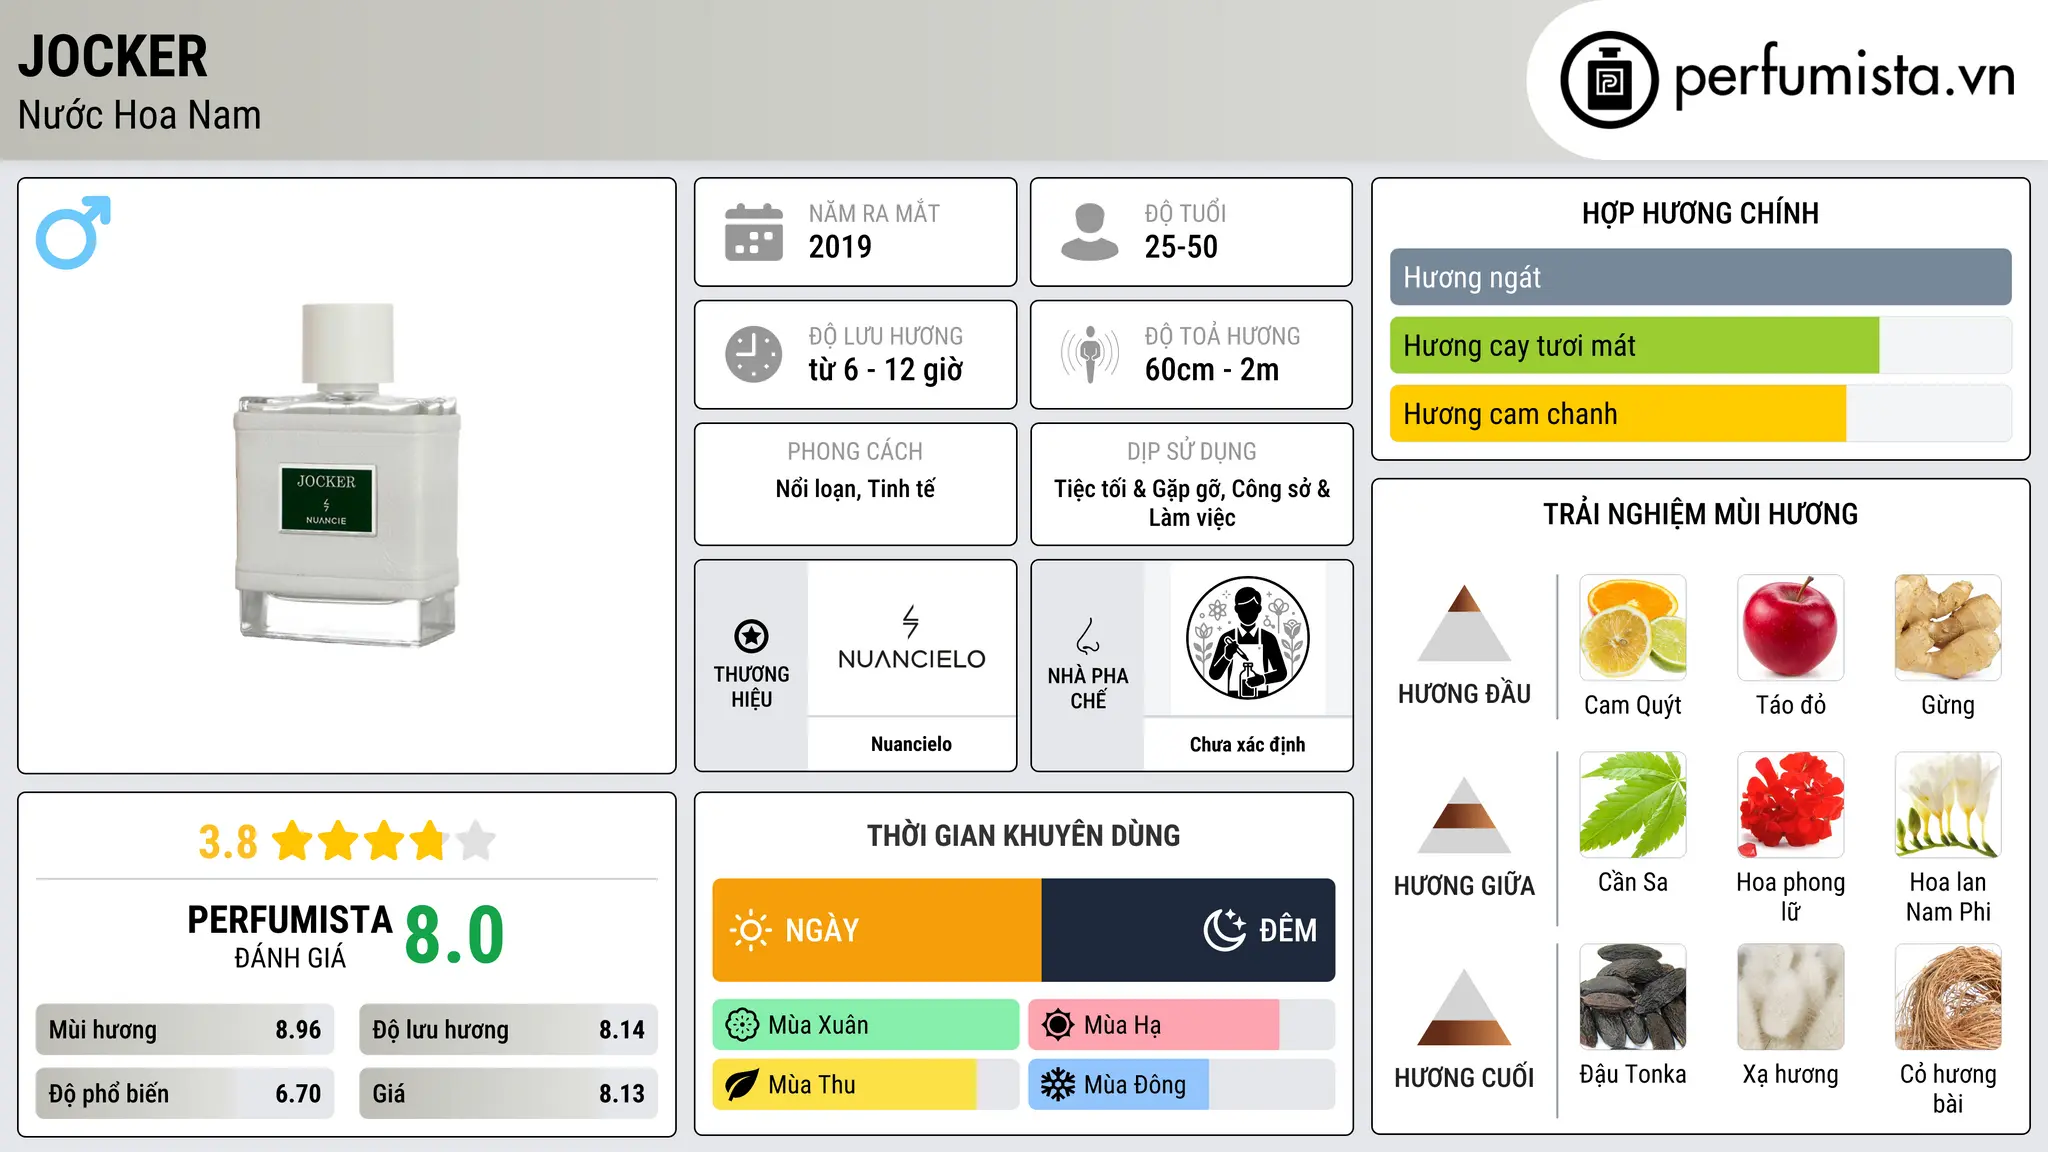Click the base notes pyramid icon
Viewport: 2048px width, 1152px height.
pyautogui.click(x=1464, y=1007)
